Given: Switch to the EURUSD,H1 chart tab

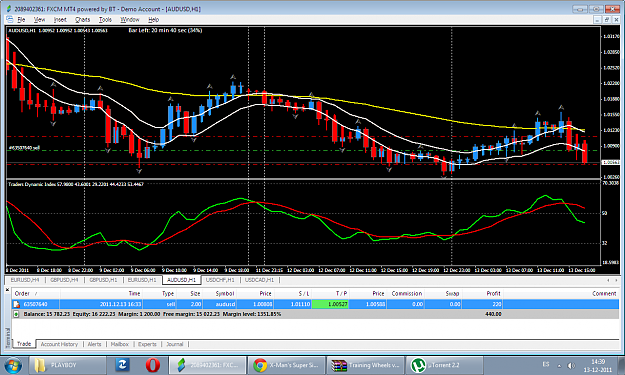Looking at the screenshot, I should [142, 280].
